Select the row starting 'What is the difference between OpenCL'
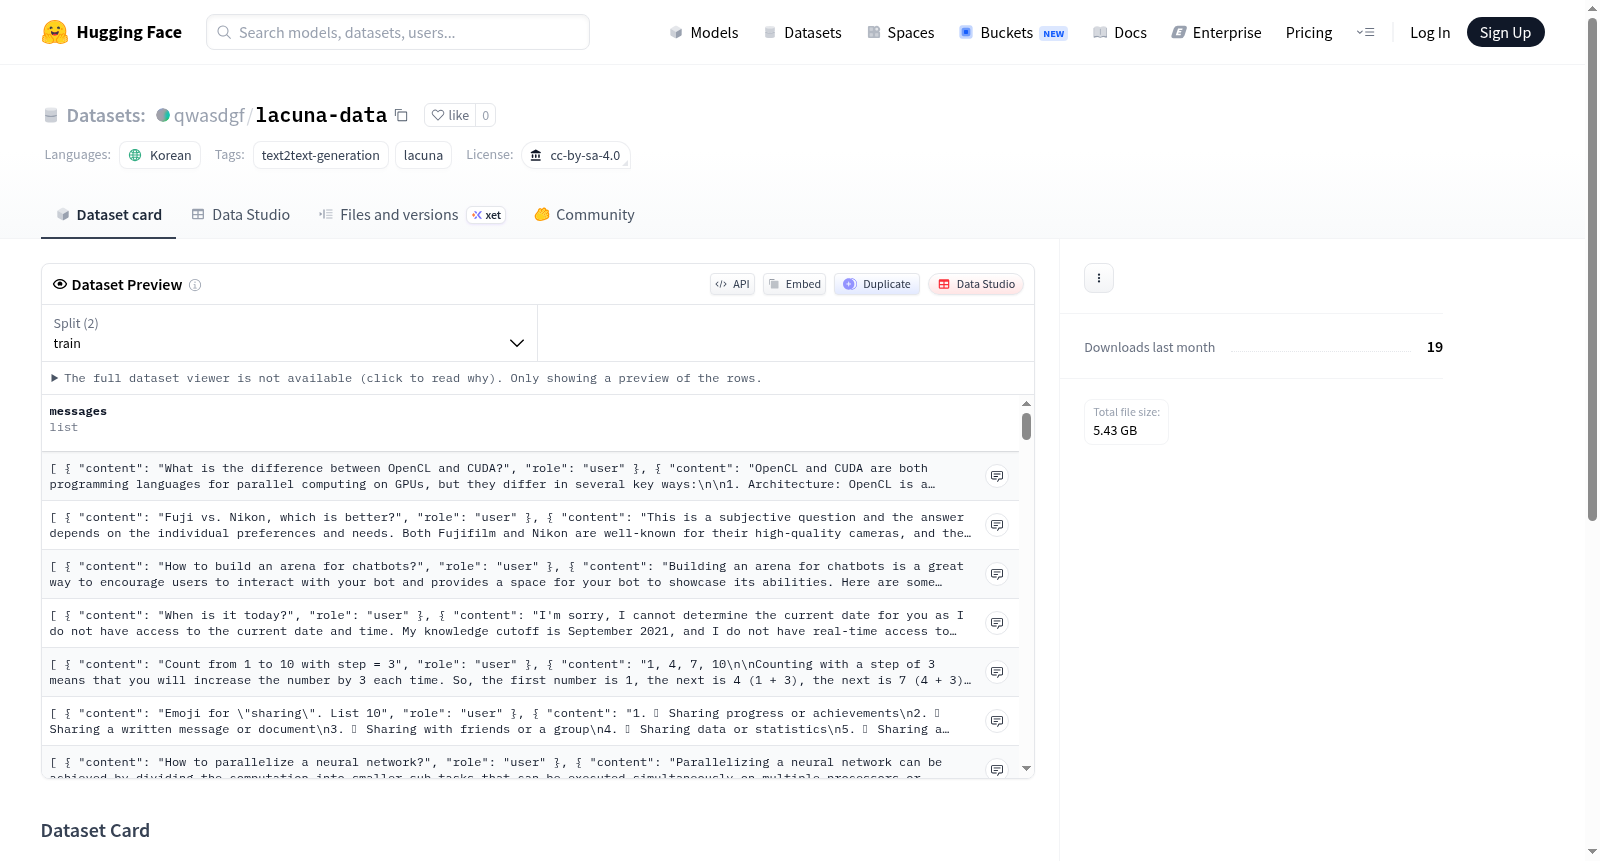This screenshot has height=861, width=1600. pos(530,476)
